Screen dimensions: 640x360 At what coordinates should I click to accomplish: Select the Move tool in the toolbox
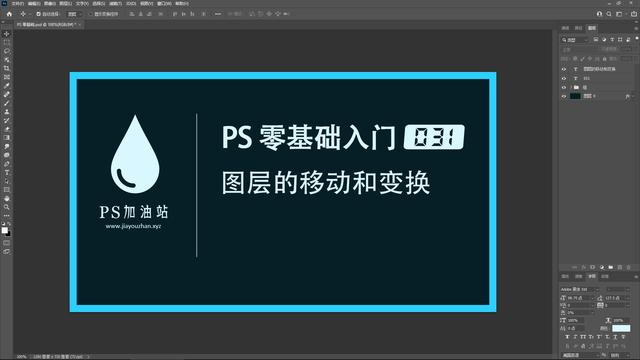pyautogui.click(x=7, y=34)
